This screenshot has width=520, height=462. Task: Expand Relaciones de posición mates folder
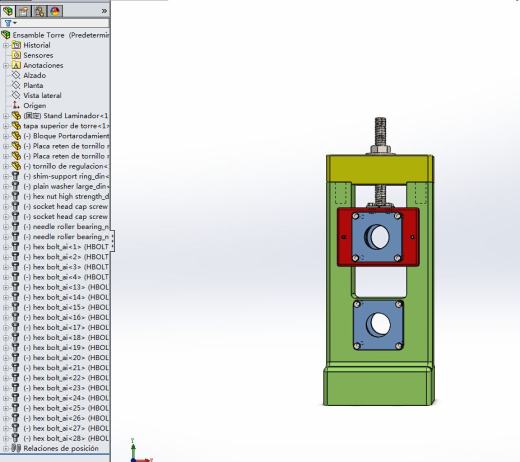pos(6,448)
